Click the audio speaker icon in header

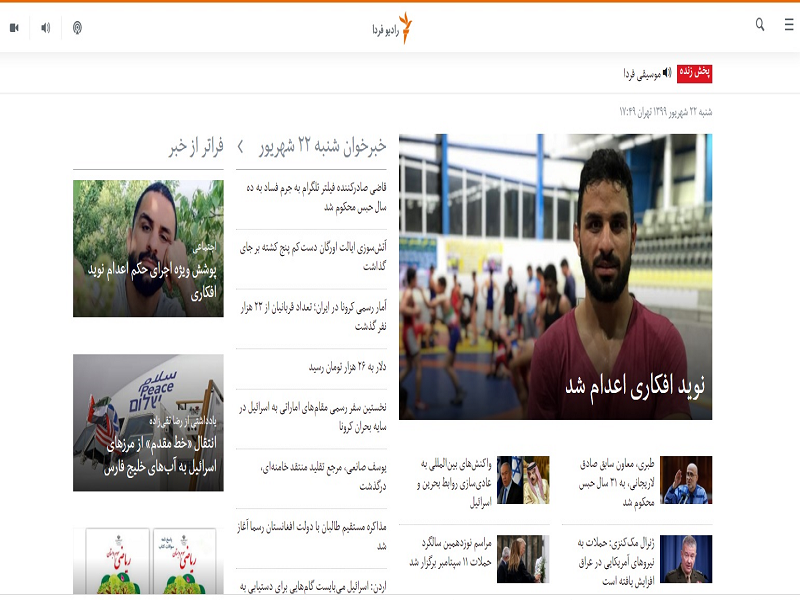45,27
